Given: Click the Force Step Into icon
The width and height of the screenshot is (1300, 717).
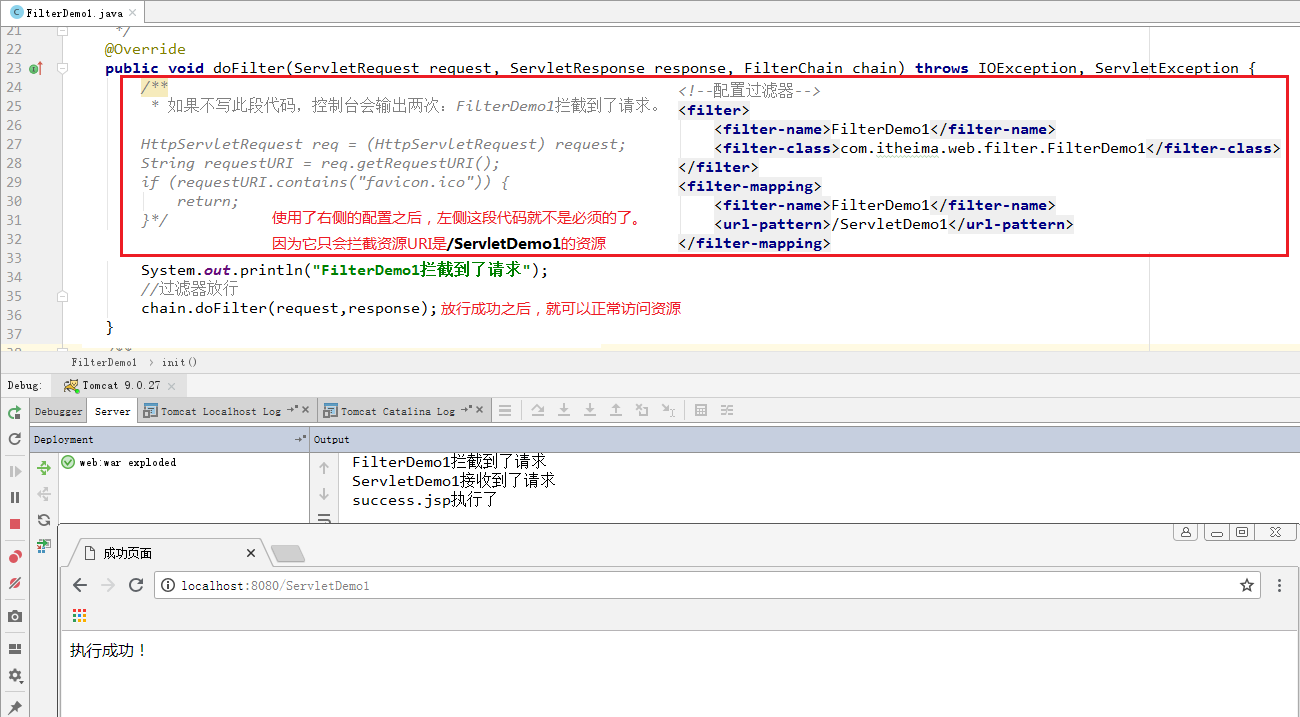Looking at the screenshot, I should point(590,410).
